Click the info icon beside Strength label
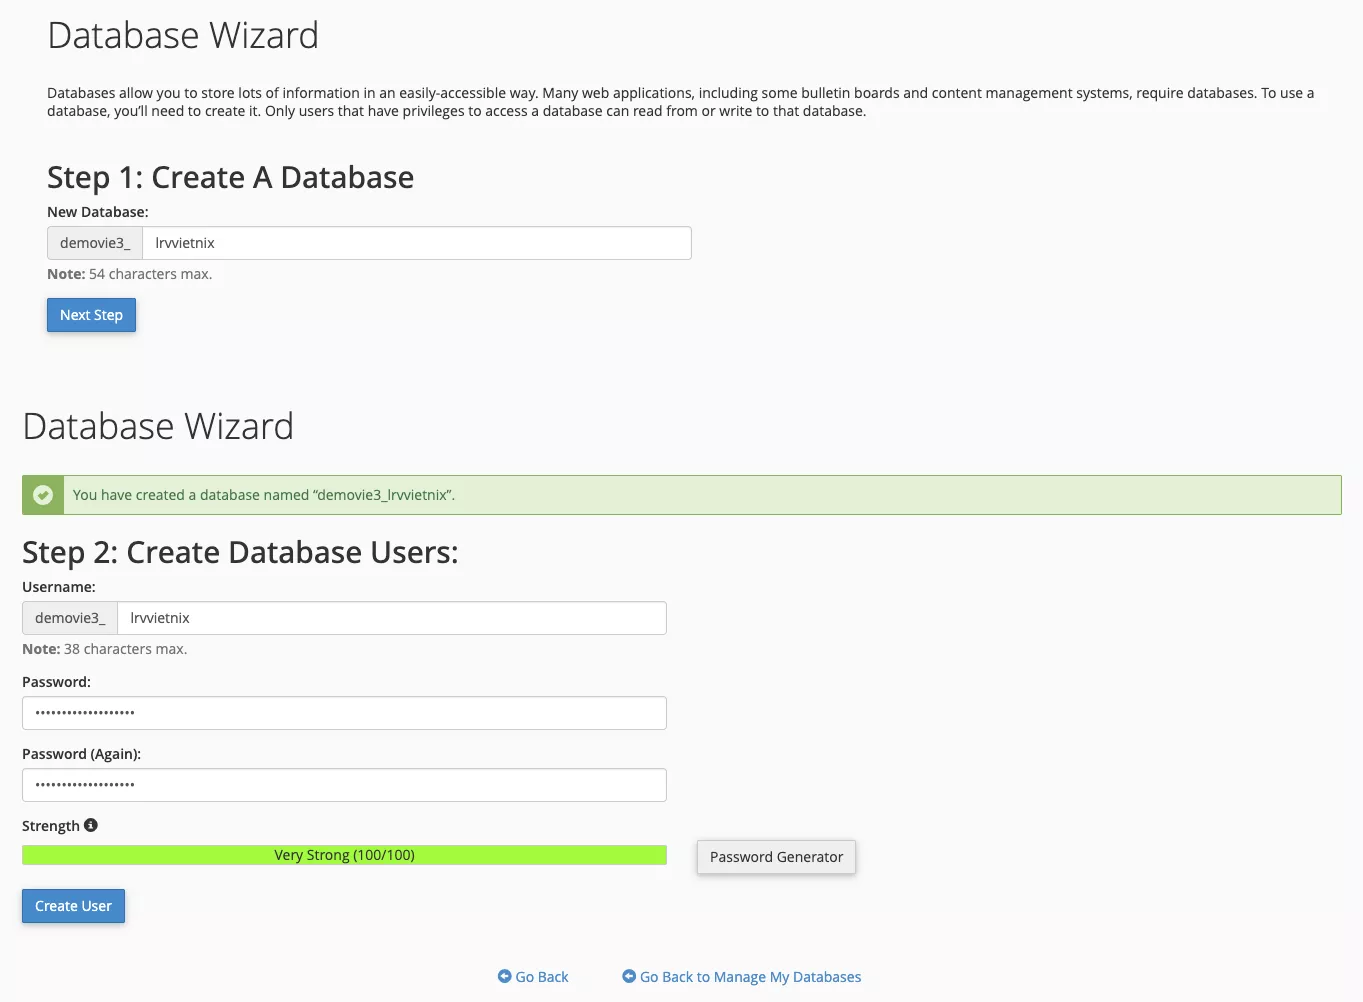 pyautogui.click(x=91, y=825)
